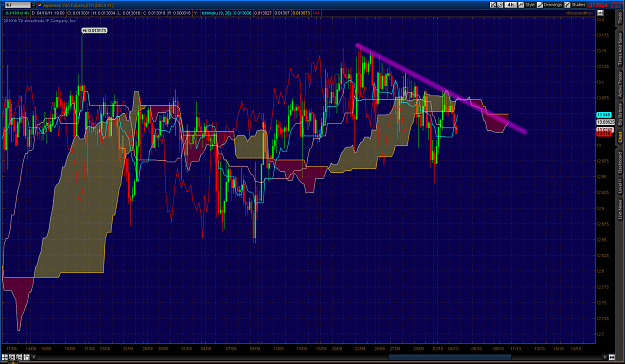Click the first bottom-left chart tool icon
The height and width of the screenshot is (364, 625).
(5, 357)
